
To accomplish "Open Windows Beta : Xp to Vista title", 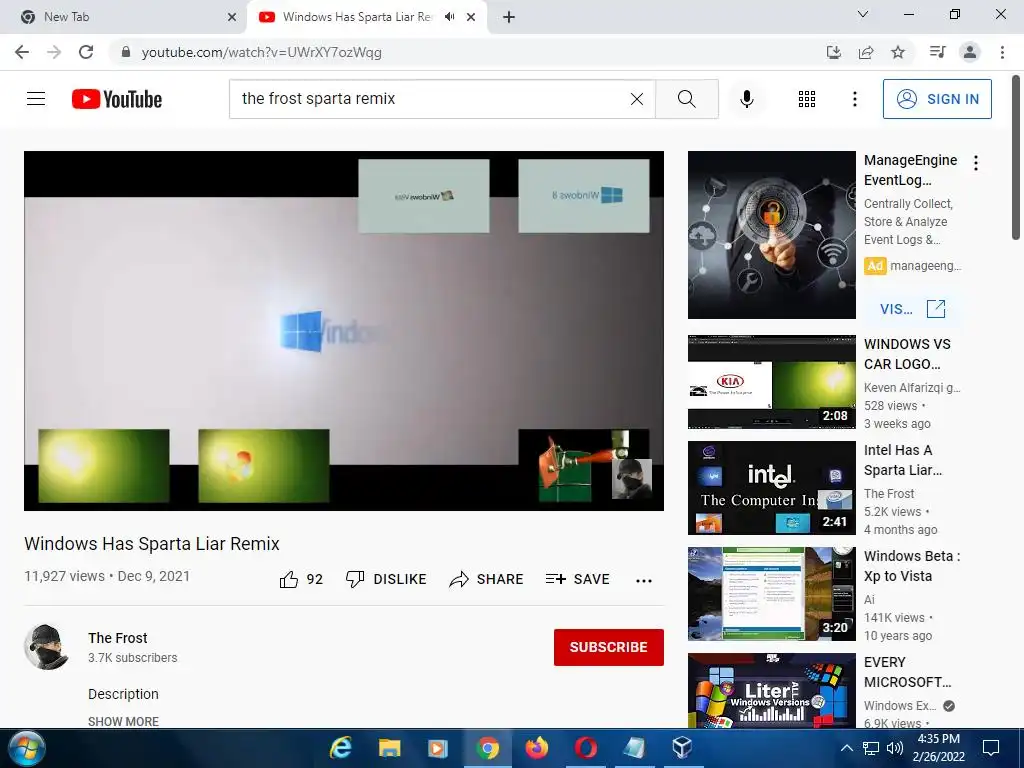I will click(912, 566).
